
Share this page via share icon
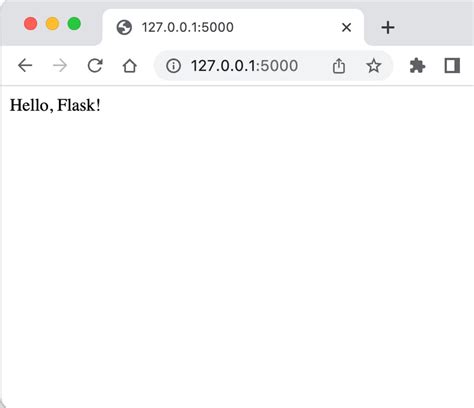[339, 66]
